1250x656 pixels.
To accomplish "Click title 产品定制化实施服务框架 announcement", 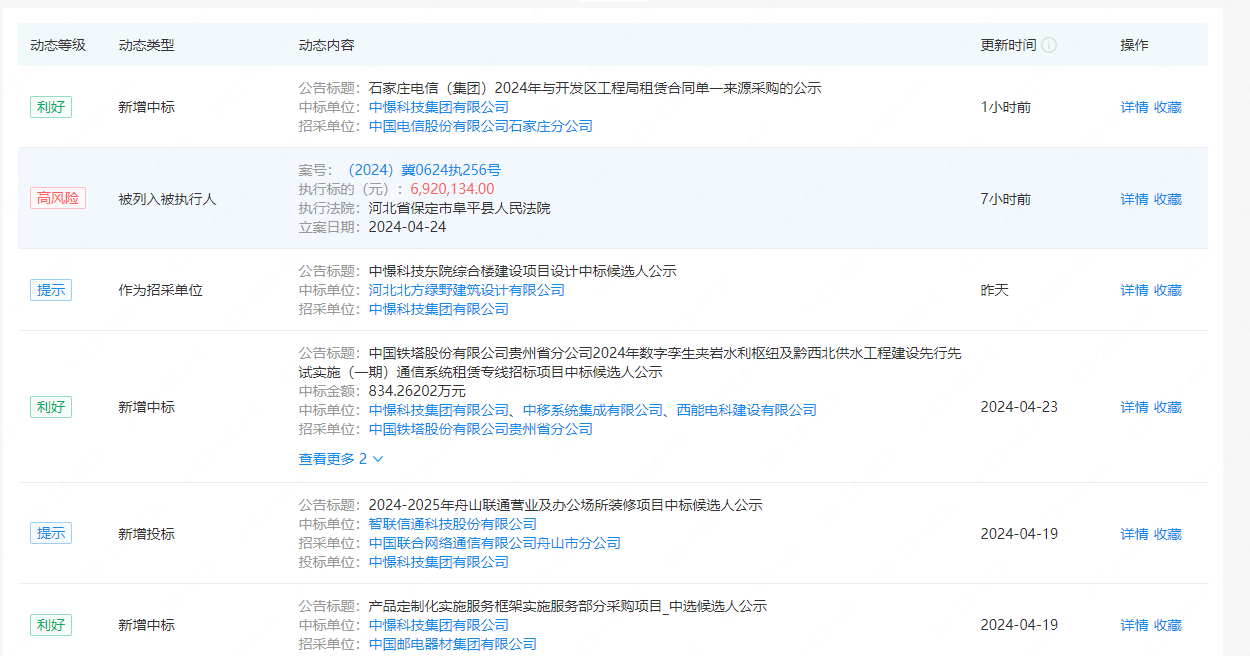I will pos(568,606).
